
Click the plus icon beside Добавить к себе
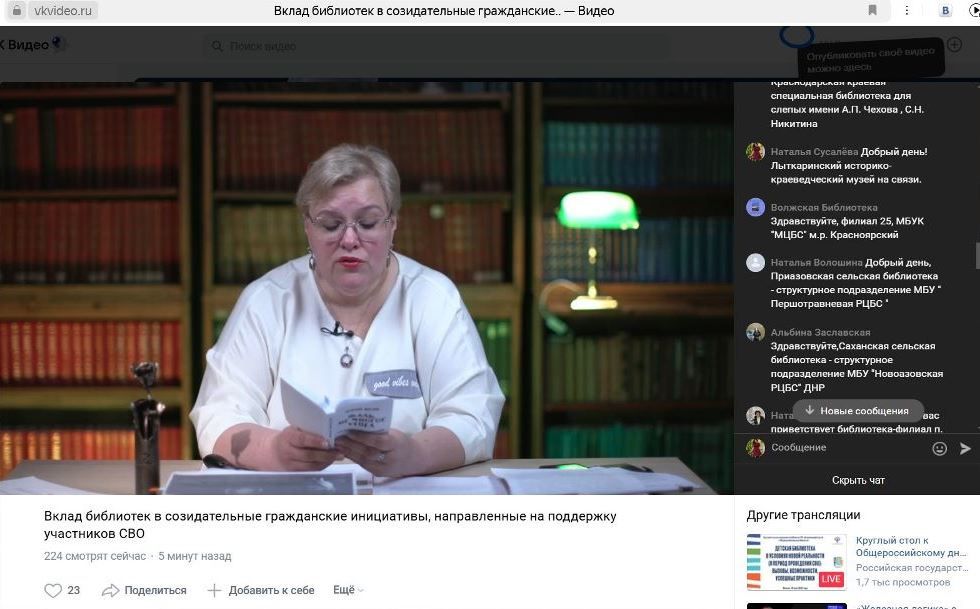tap(214, 590)
